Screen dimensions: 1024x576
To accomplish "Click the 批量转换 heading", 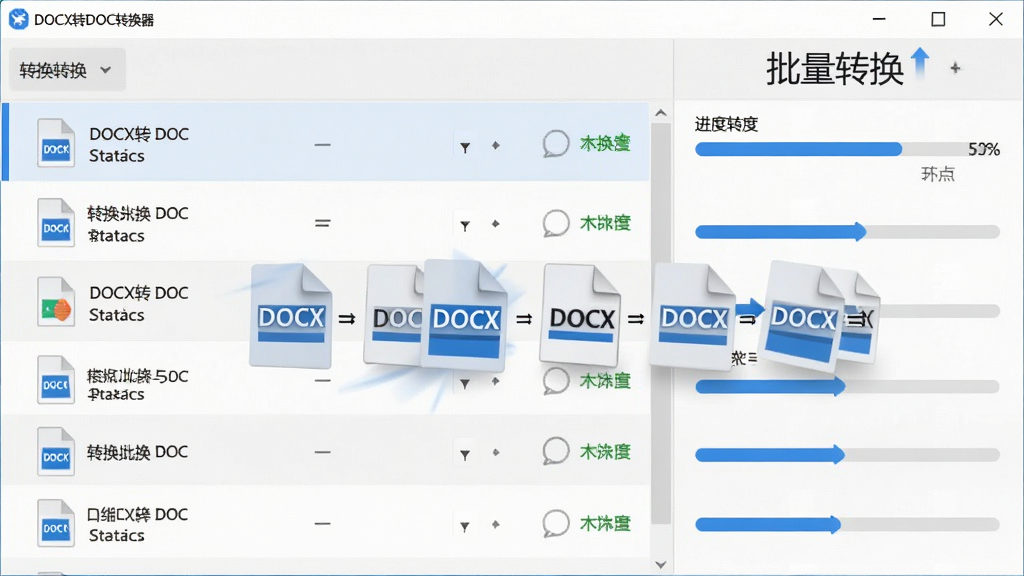I will [x=835, y=69].
